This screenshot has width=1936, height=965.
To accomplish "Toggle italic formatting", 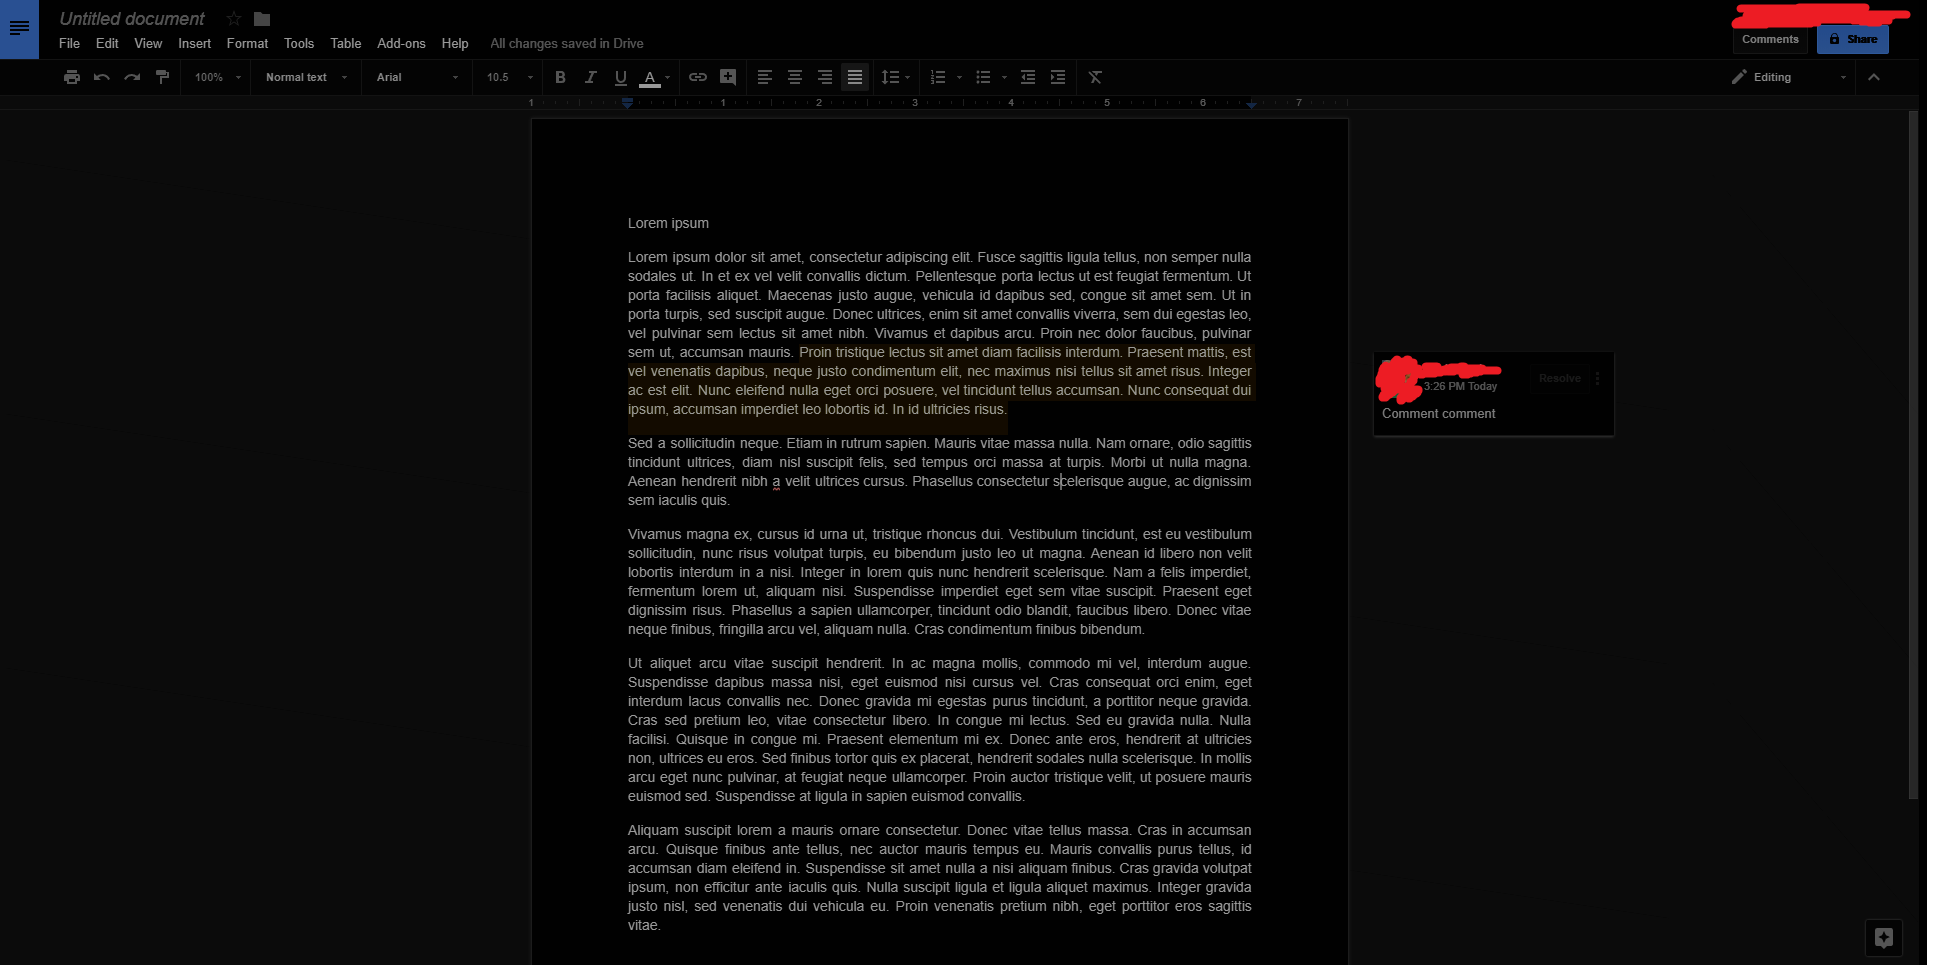I will 590,77.
